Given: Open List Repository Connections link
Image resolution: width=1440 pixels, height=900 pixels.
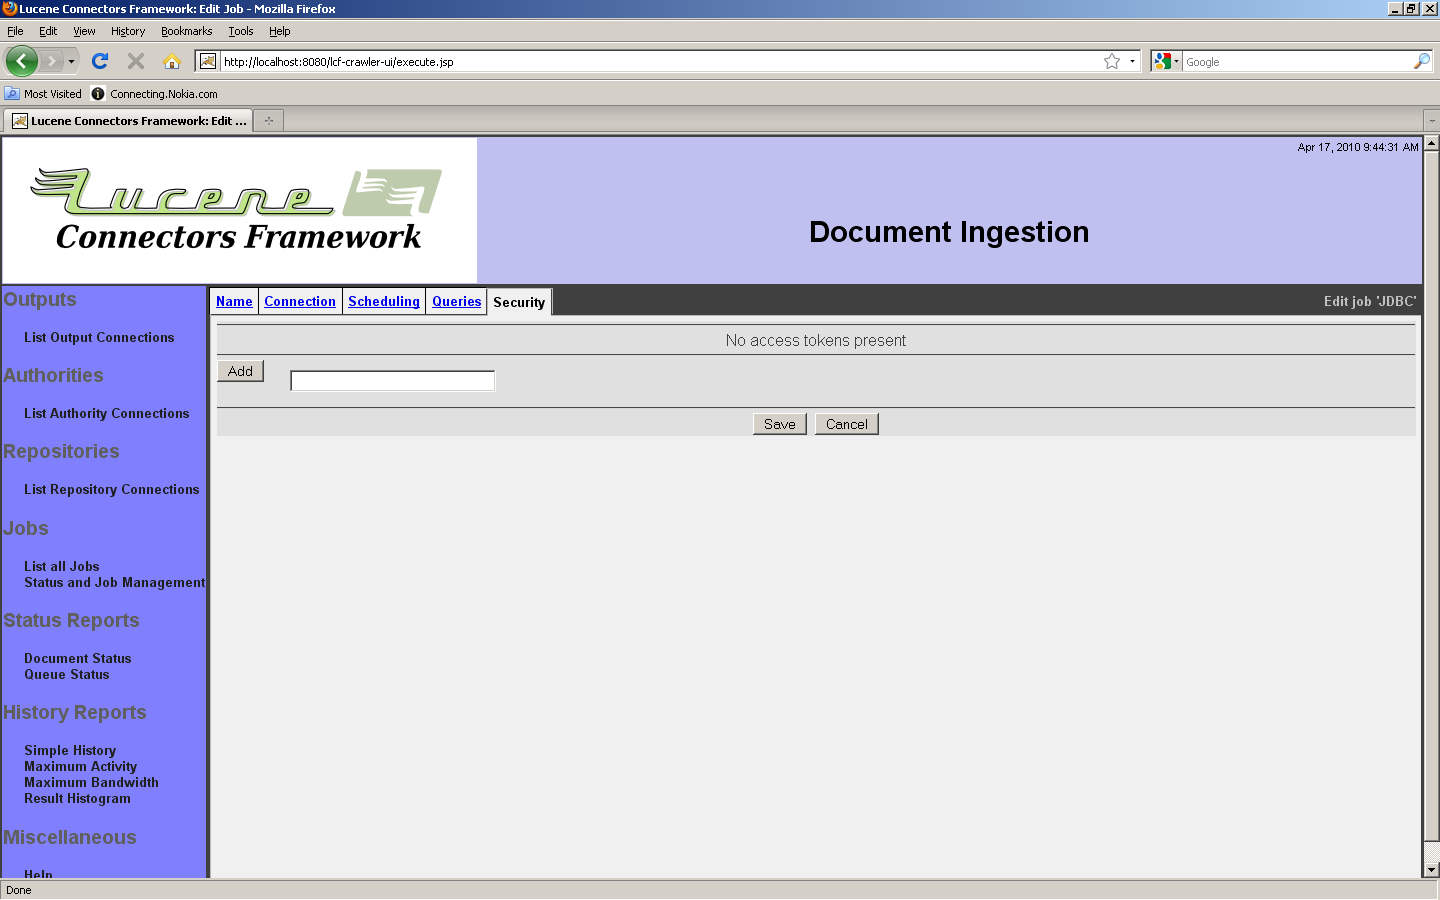Looking at the screenshot, I should (x=112, y=490).
